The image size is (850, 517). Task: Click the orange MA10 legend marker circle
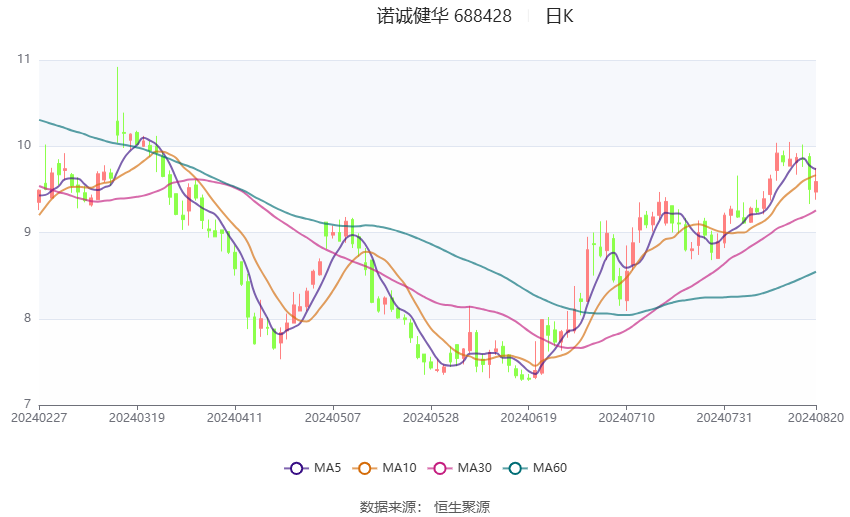pyautogui.click(x=364, y=468)
